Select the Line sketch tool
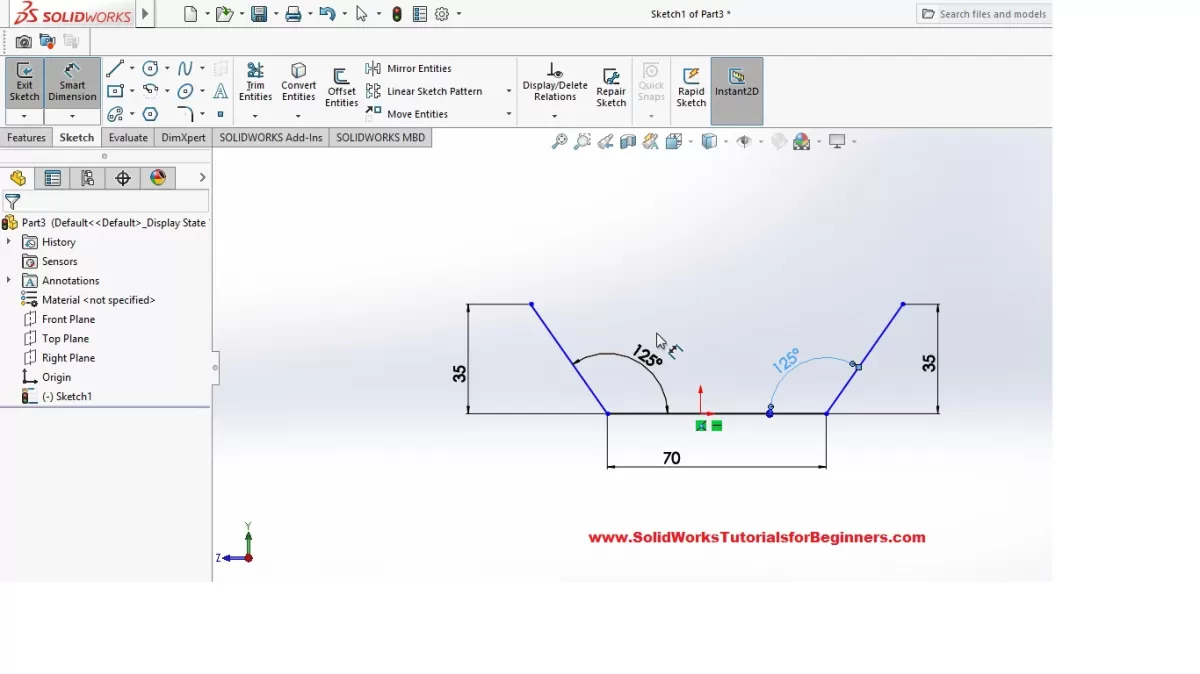The height and width of the screenshot is (674, 1200). tap(114, 69)
